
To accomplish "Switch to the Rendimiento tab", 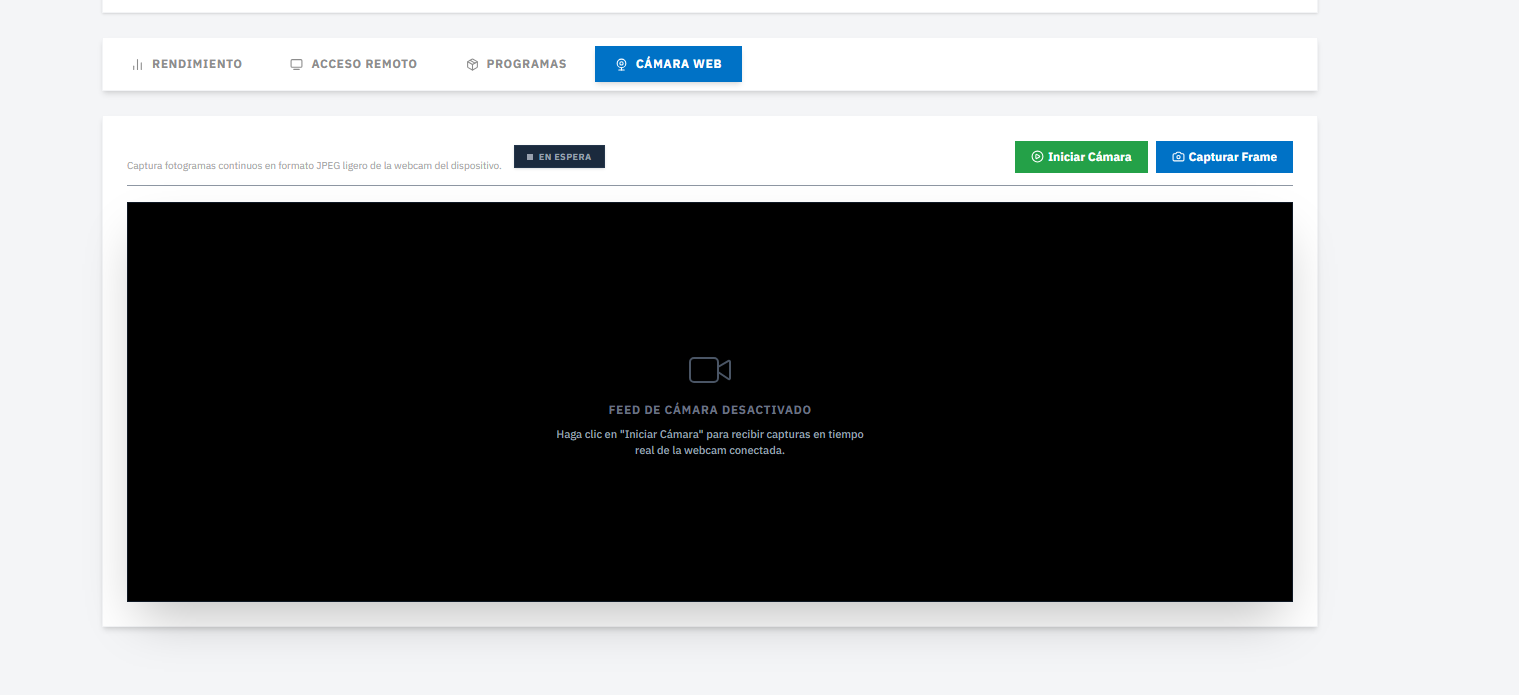I will tap(187, 64).
